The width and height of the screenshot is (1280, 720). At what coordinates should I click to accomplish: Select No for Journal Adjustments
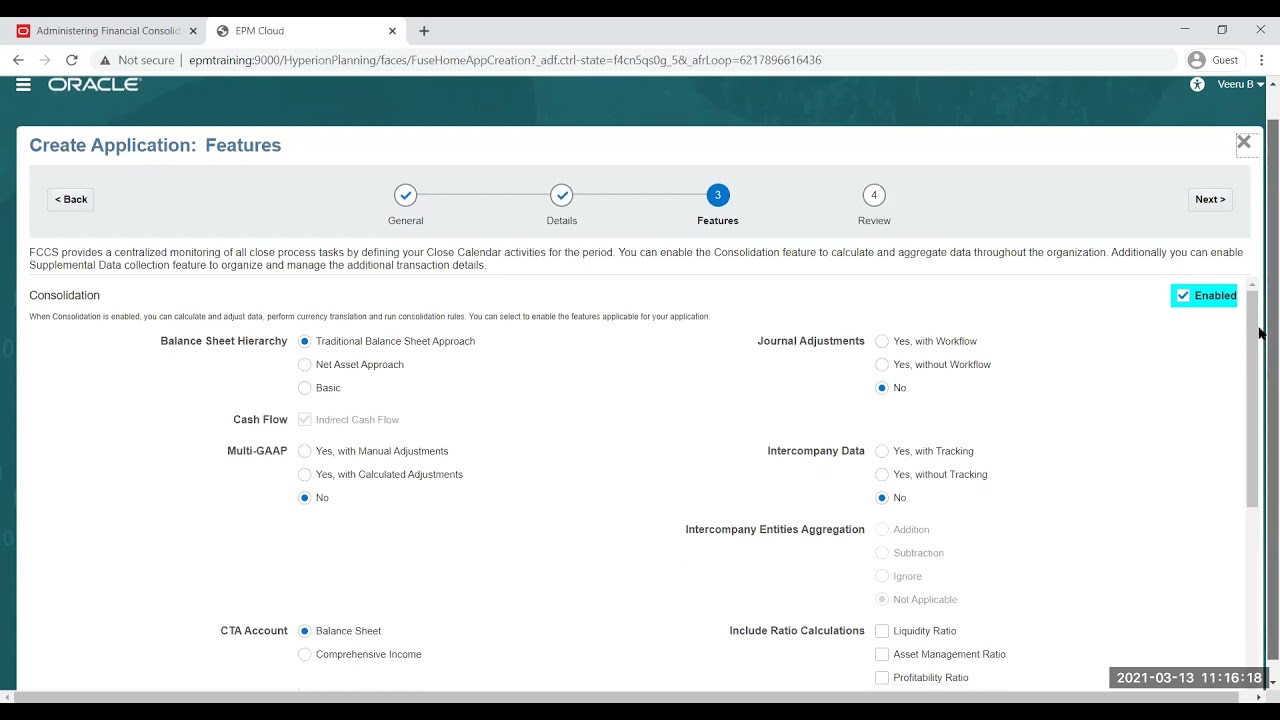click(882, 388)
